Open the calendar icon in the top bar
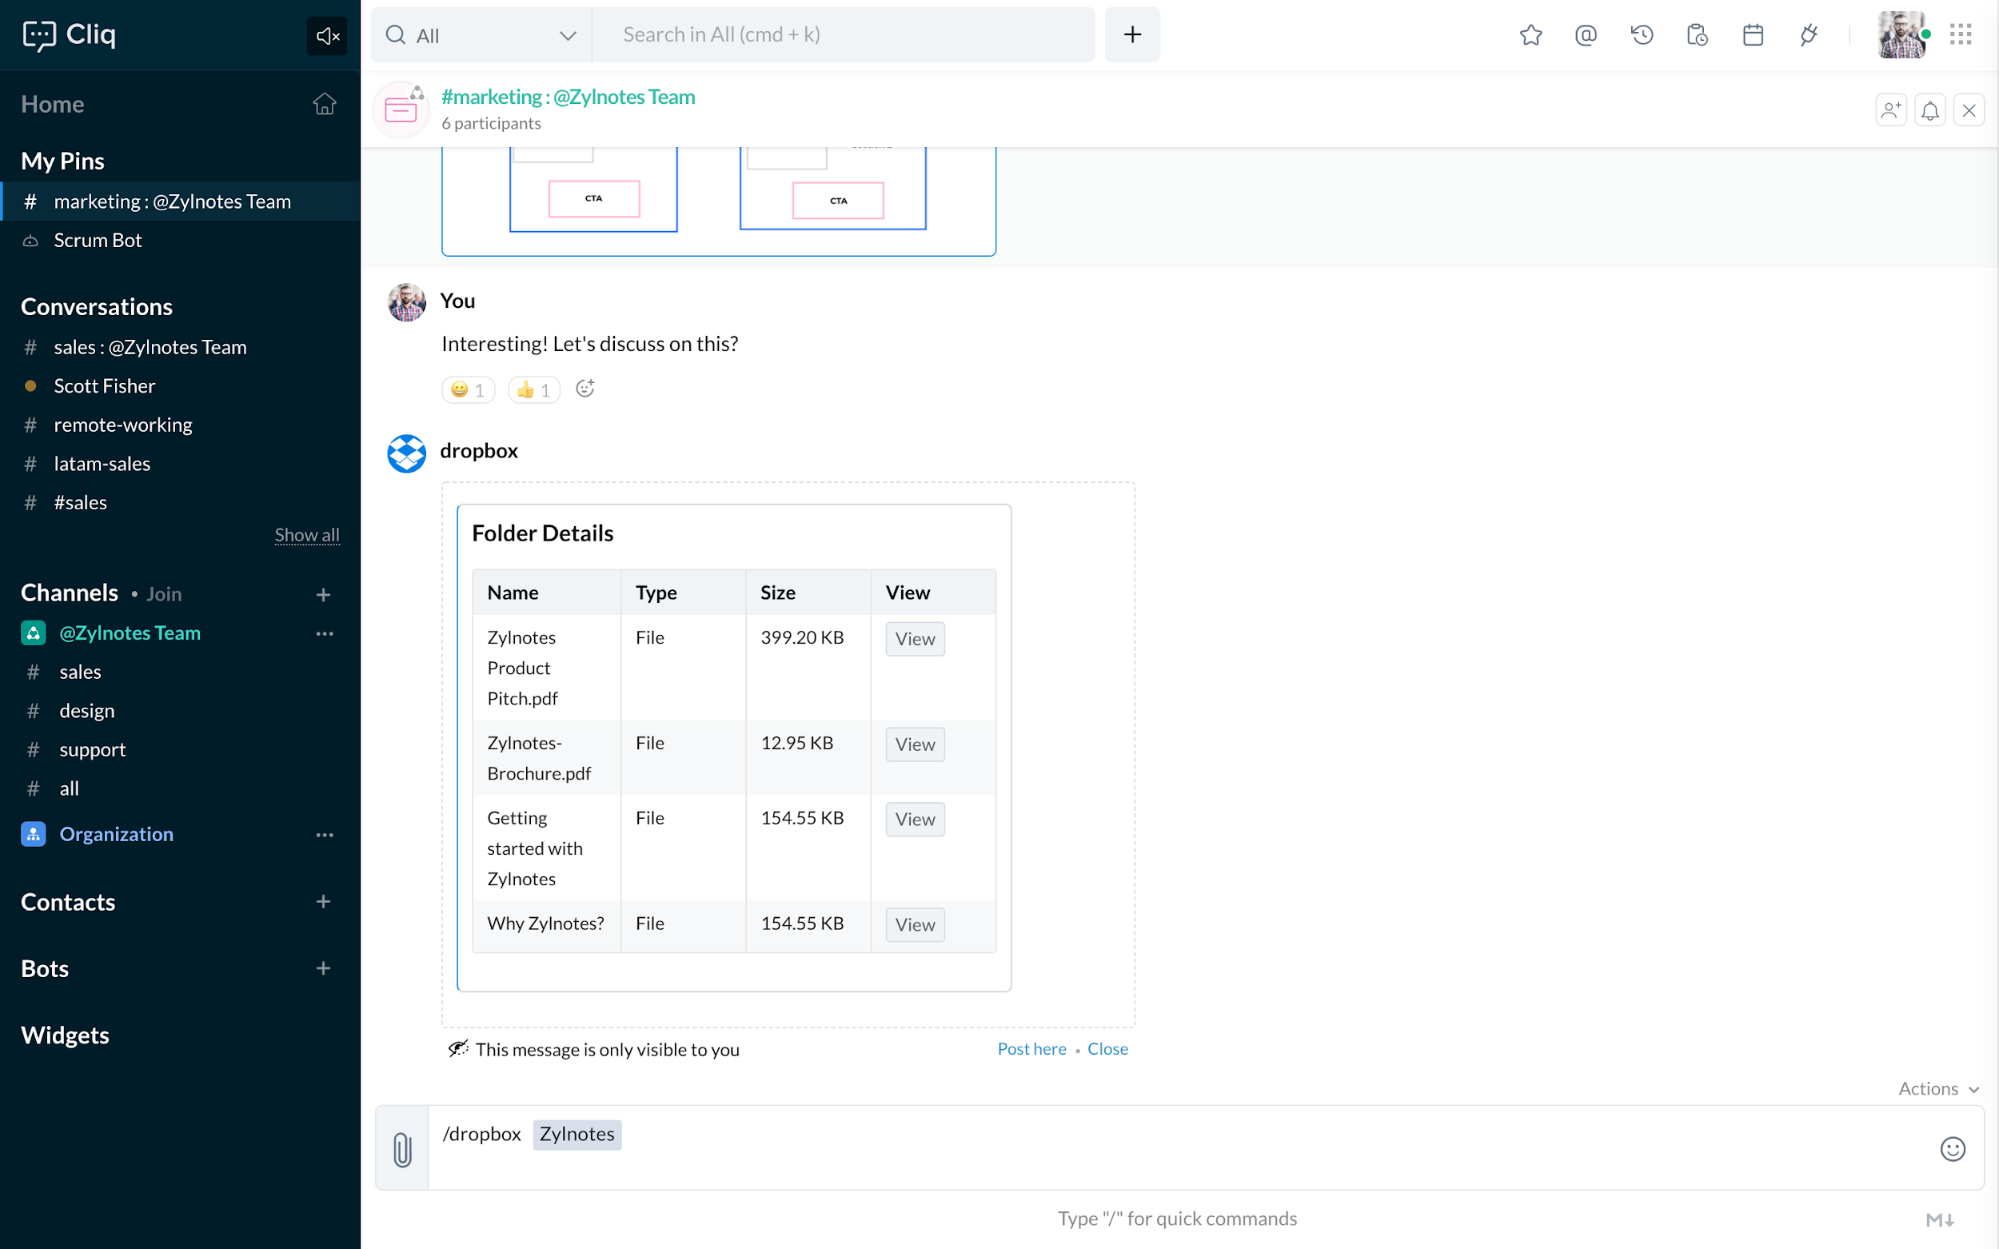The width and height of the screenshot is (1999, 1249). click(1752, 35)
